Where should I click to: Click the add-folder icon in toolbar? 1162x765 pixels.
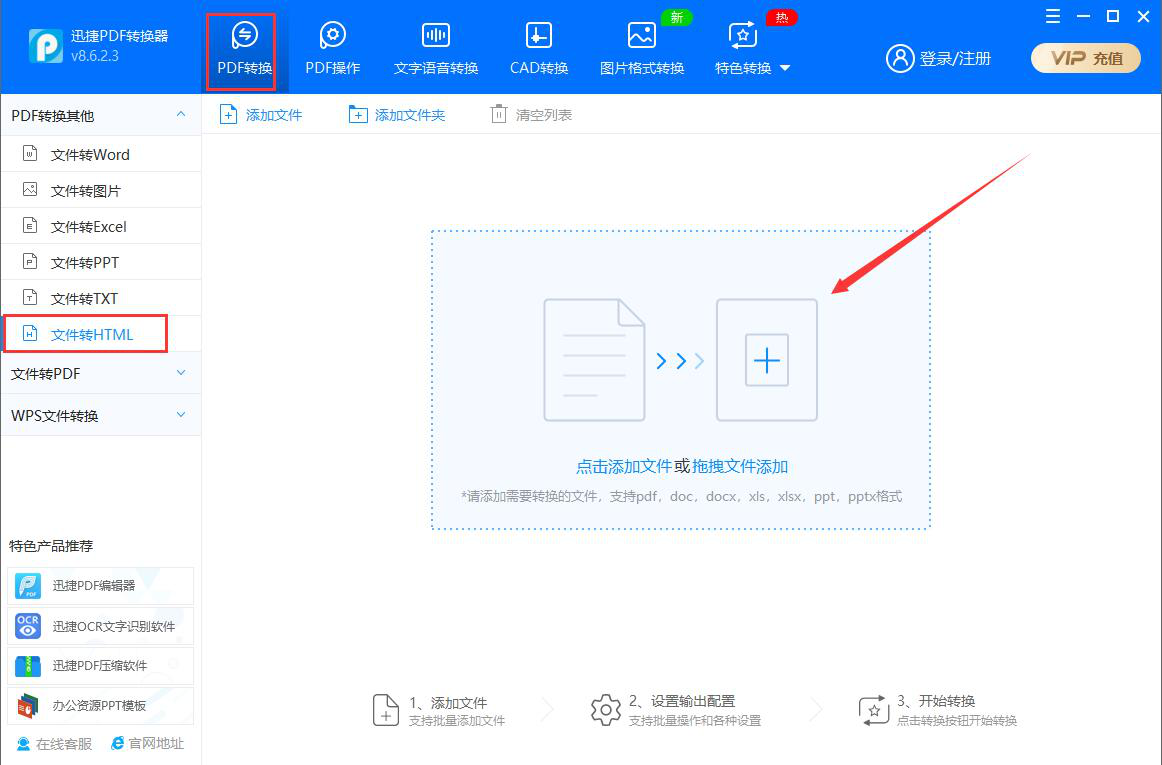click(358, 115)
